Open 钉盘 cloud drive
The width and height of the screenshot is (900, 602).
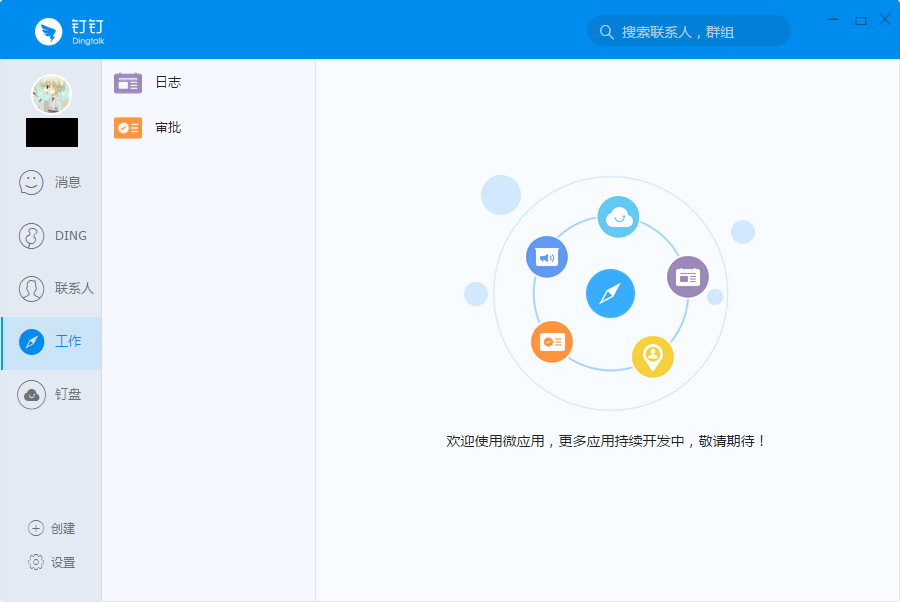coord(51,395)
